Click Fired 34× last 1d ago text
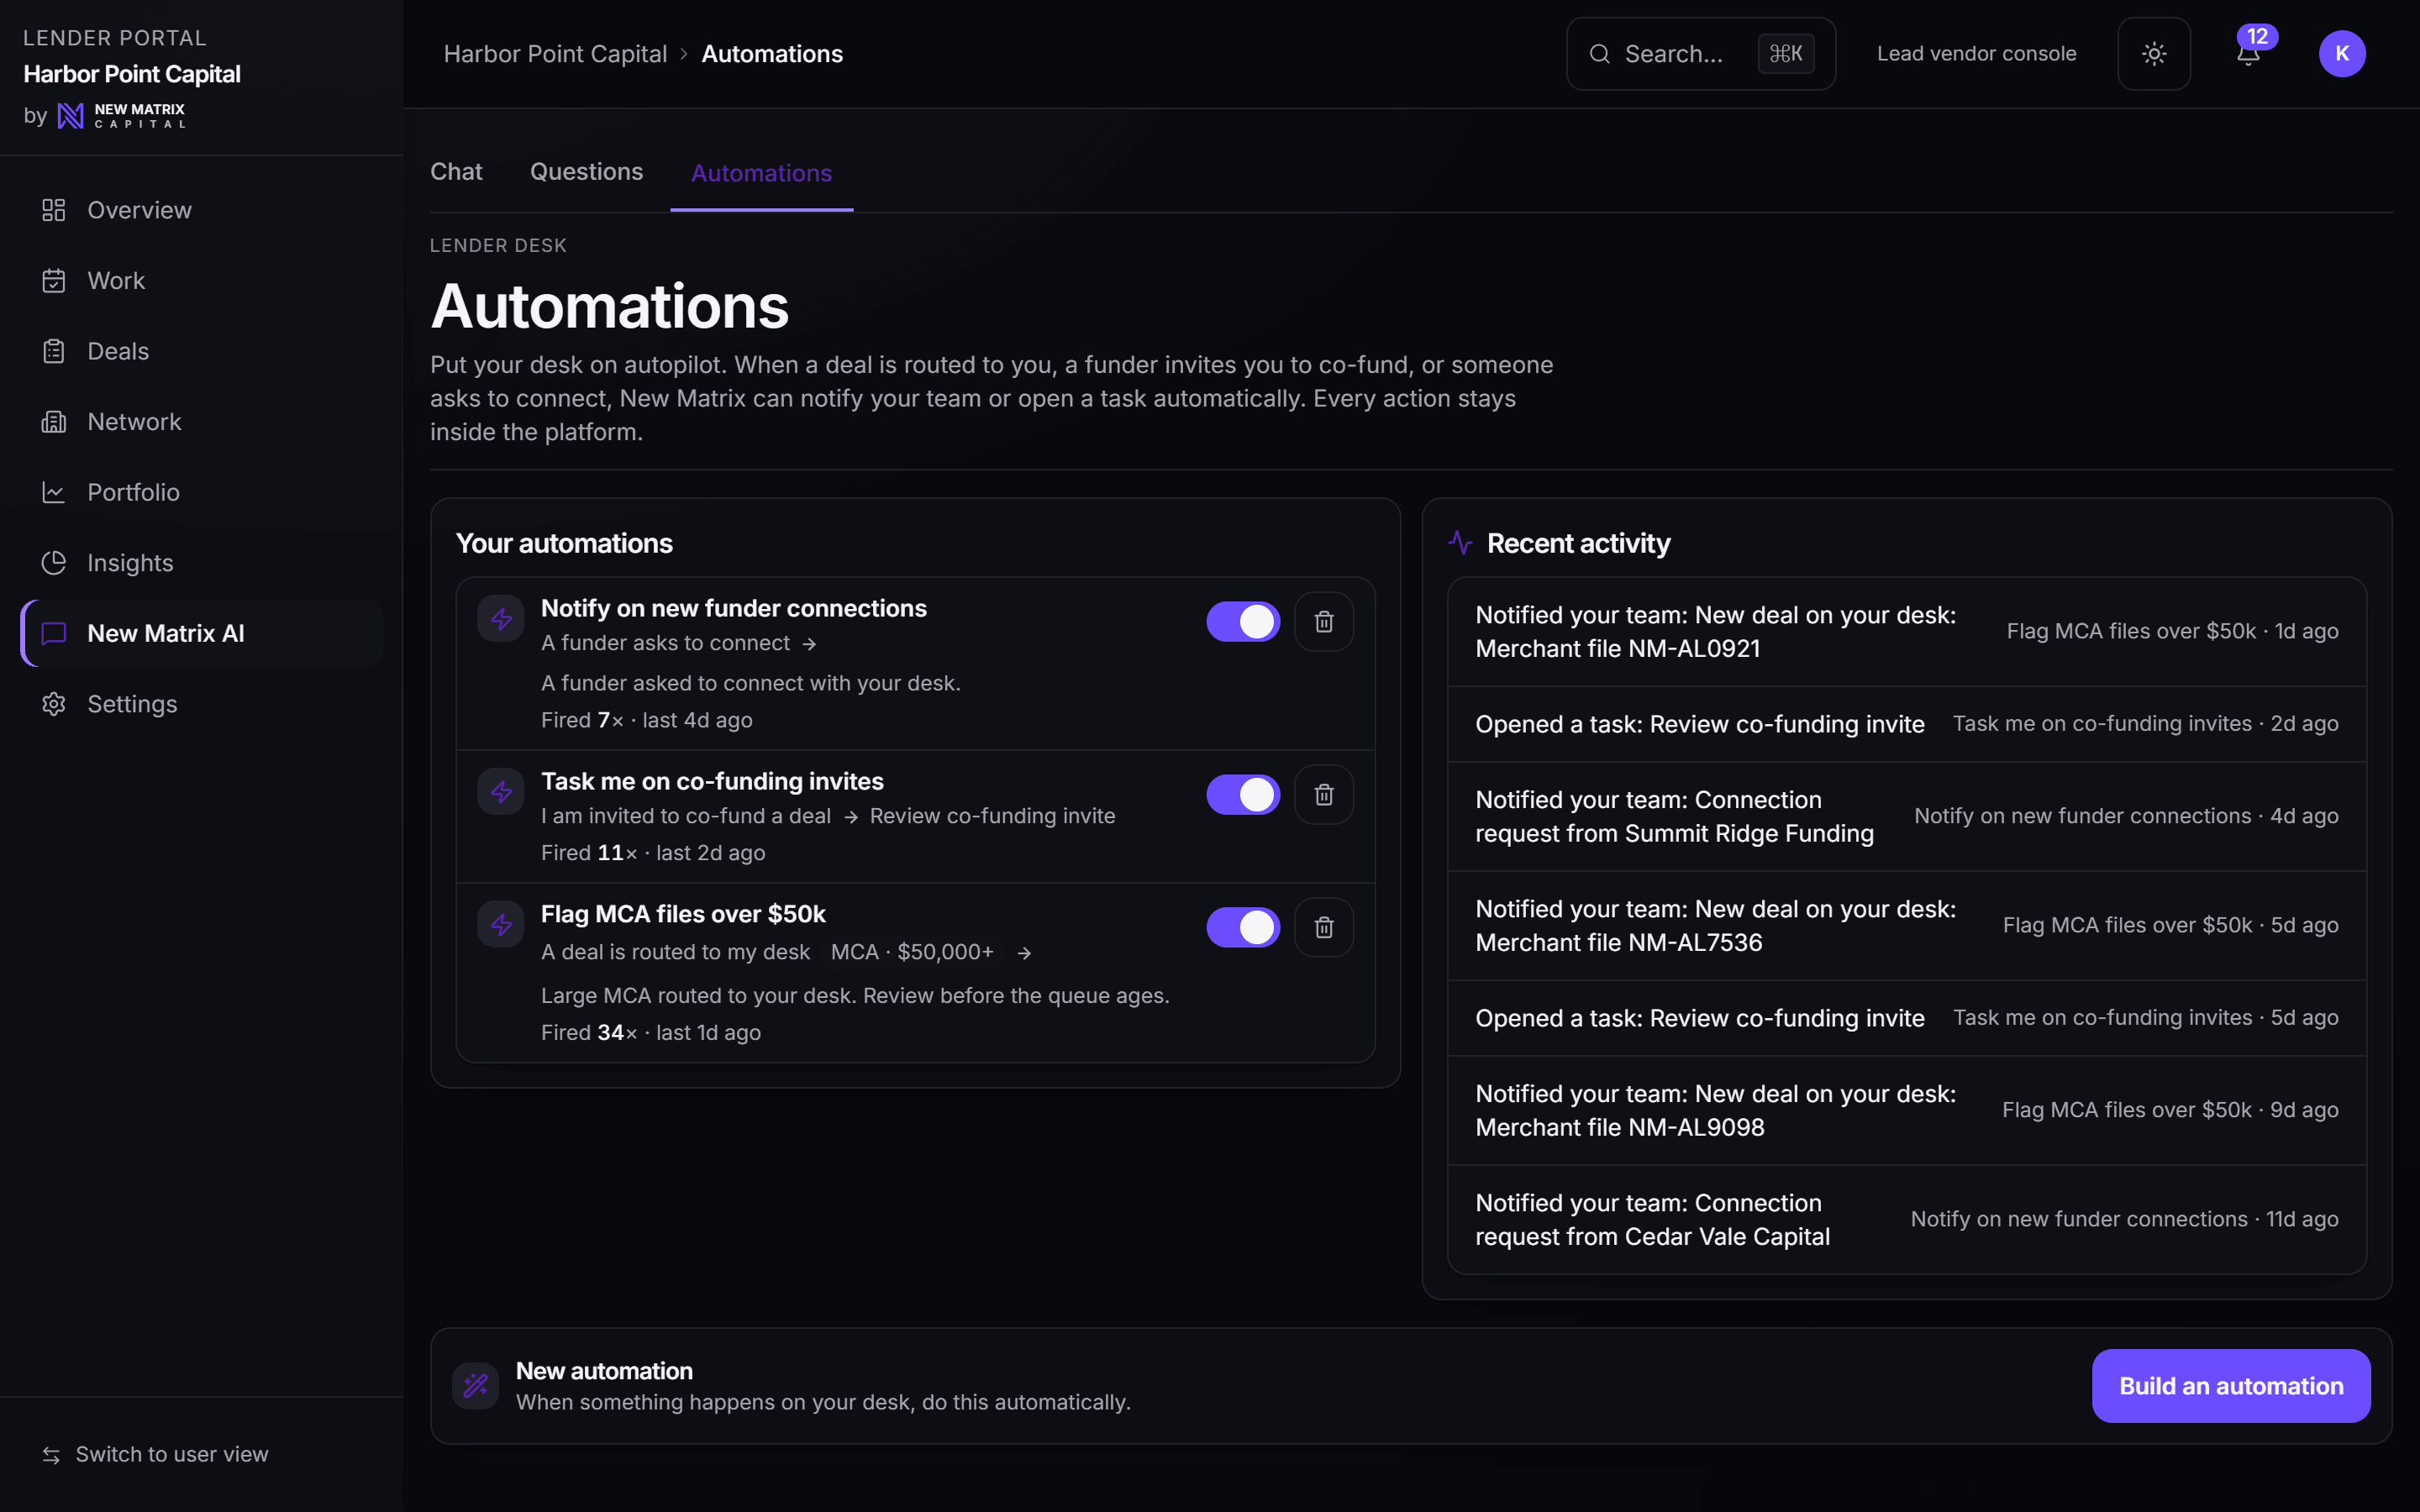Image resolution: width=2420 pixels, height=1512 pixels. coord(651,1033)
